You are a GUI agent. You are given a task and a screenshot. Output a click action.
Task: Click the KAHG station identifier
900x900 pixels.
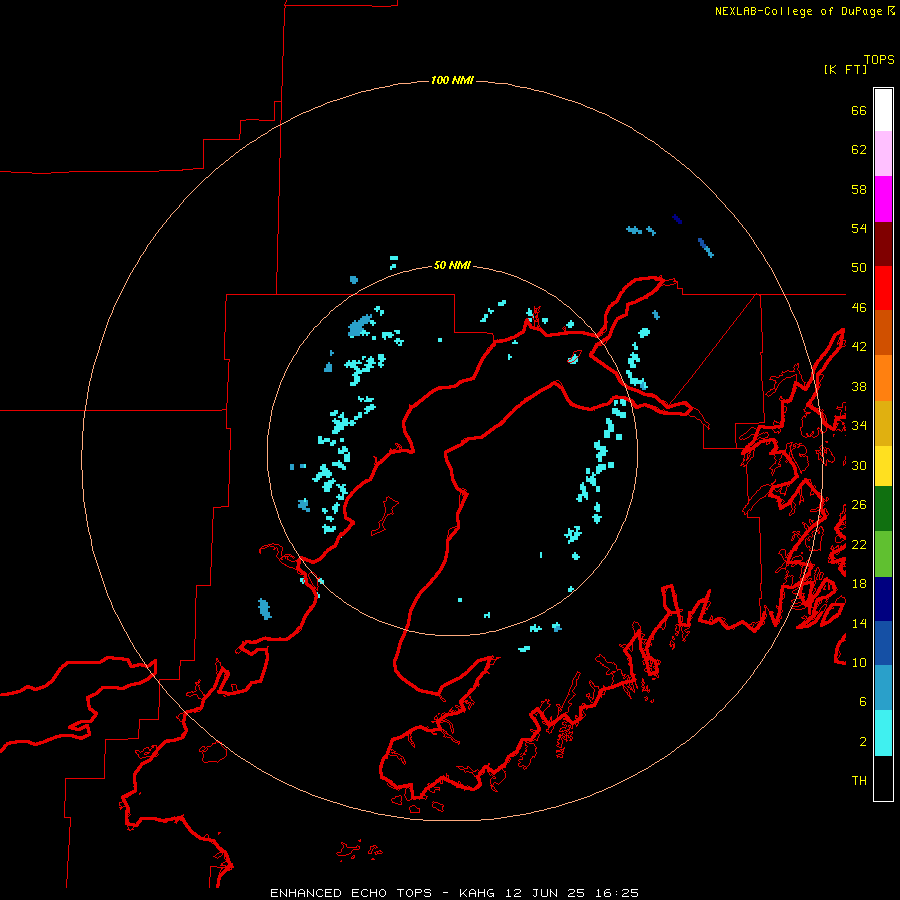tap(479, 893)
